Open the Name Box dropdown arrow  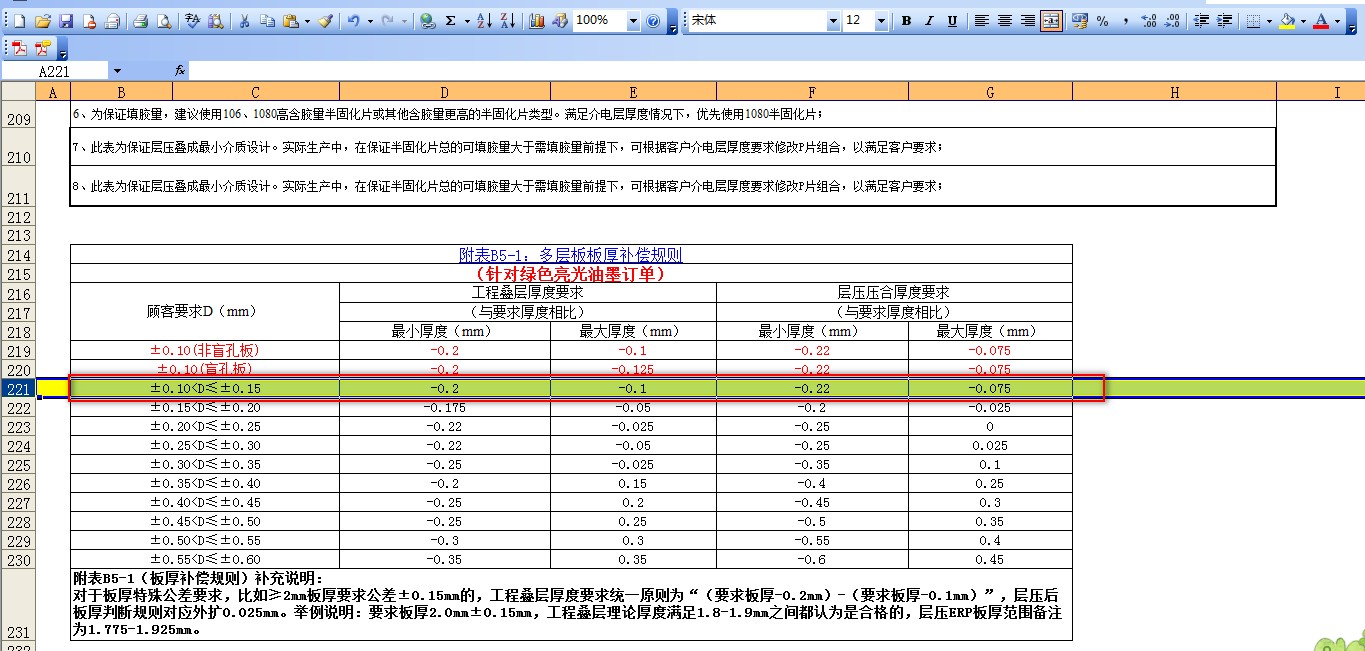117,71
